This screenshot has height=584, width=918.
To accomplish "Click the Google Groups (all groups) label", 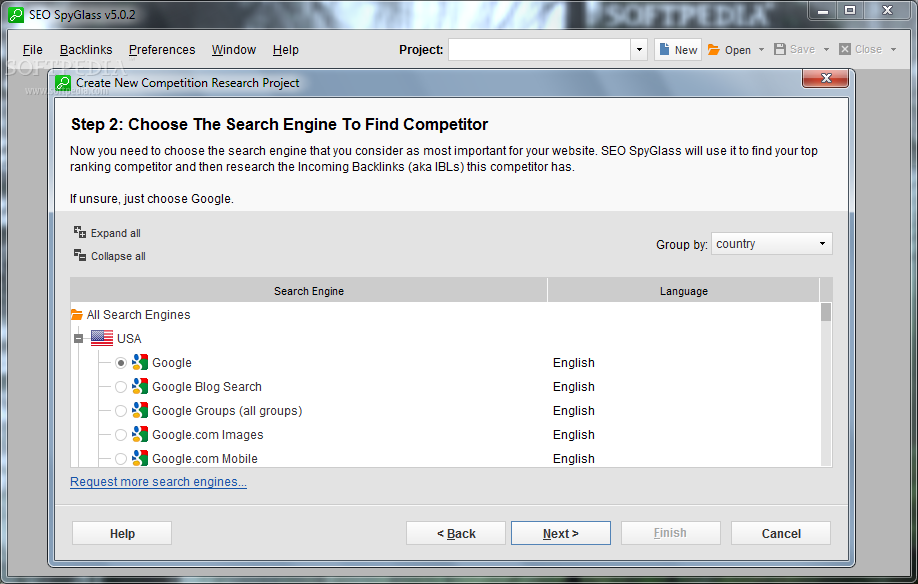I will [227, 411].
